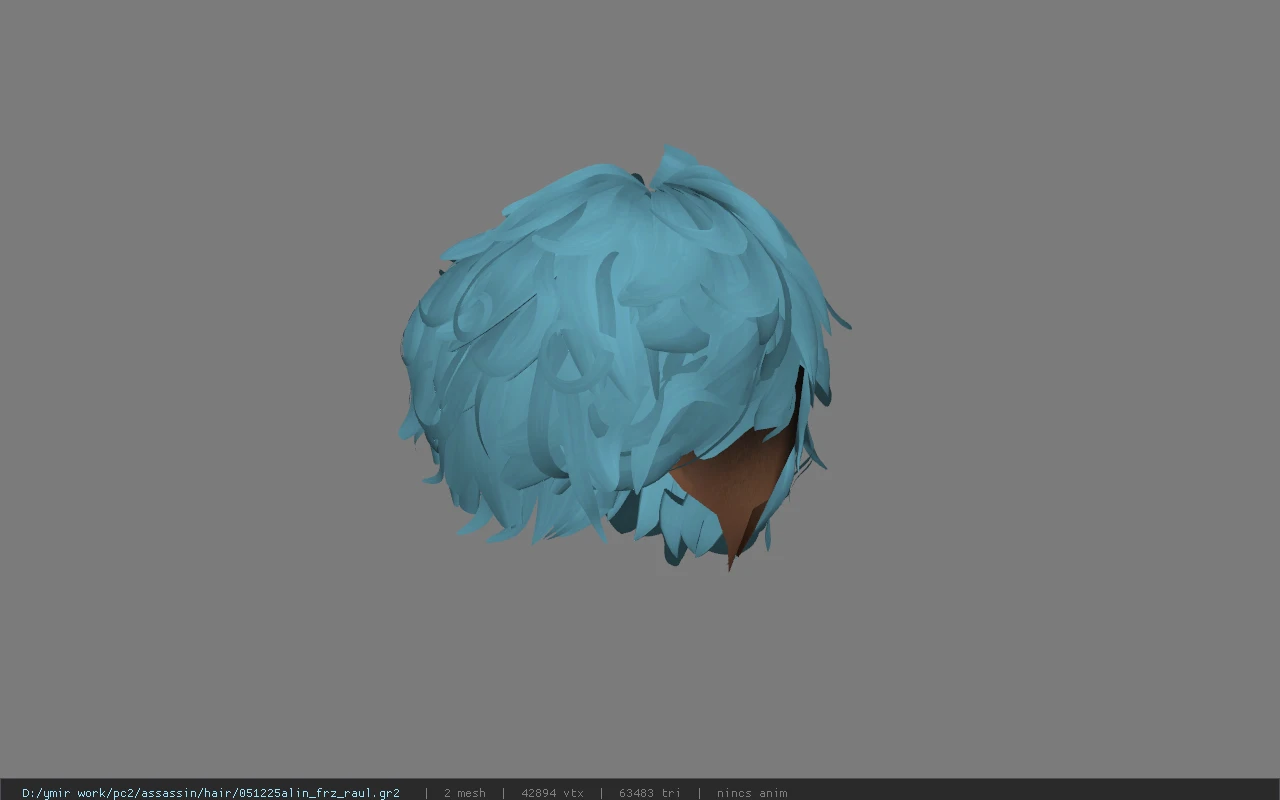The image size is (1280, 800).
Task: Click the '63483 tri' status entry
Action: [650, 793]
